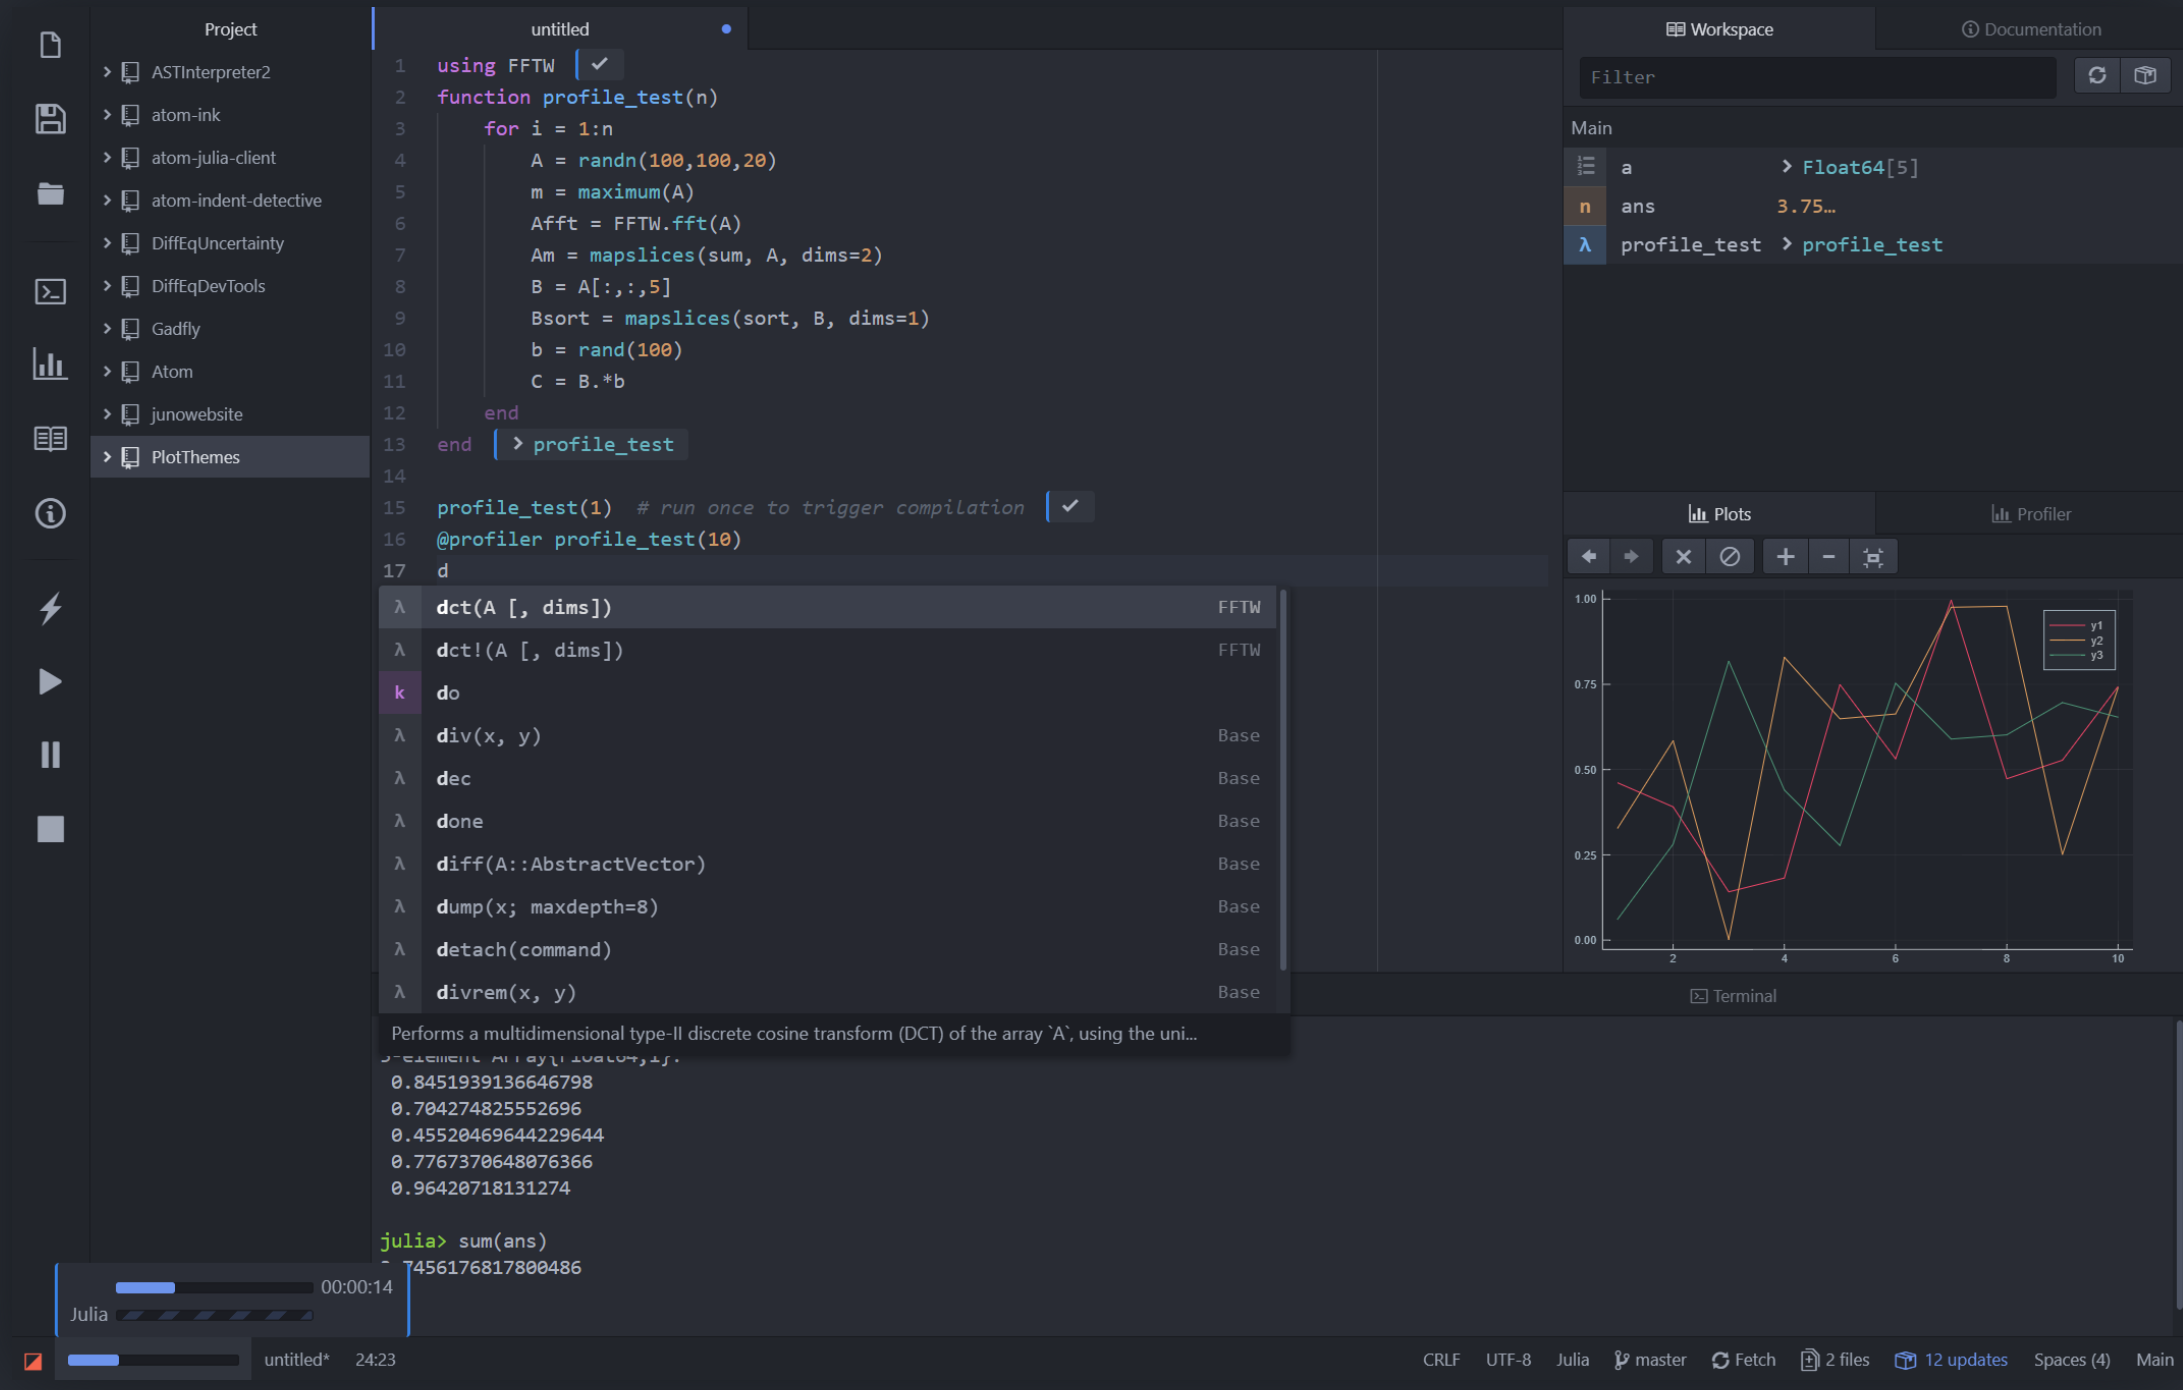Open the Terminal tab
The width and height of the screenshot is (2183, 1390).
(x=1733, y=996)
